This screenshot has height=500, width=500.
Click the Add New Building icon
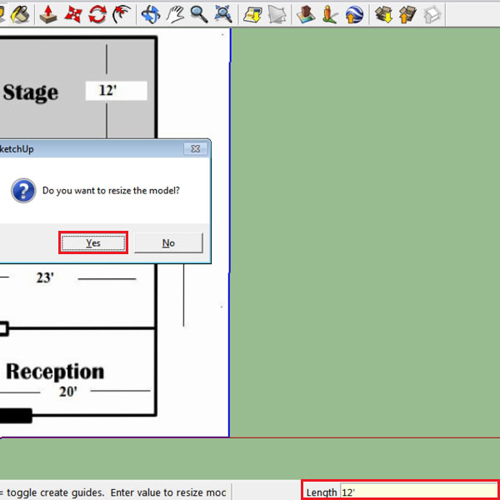pyautogui.click(x=306, y=14)
